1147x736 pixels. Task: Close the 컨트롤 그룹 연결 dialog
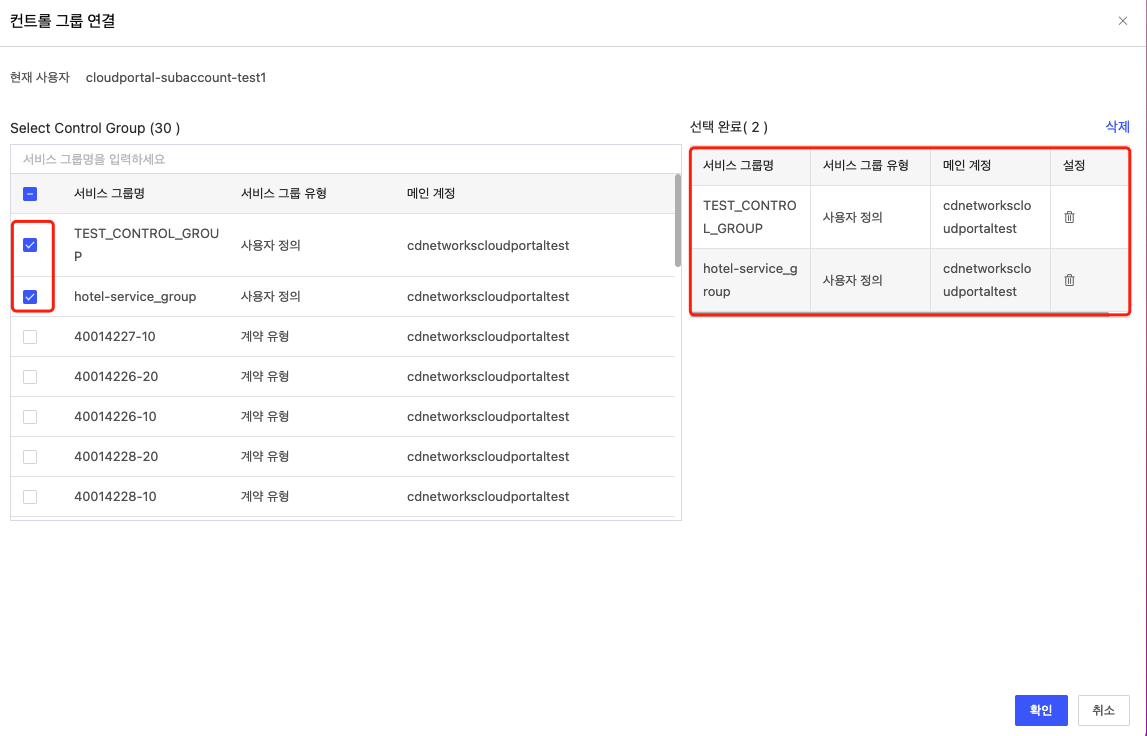(1122, 20)
